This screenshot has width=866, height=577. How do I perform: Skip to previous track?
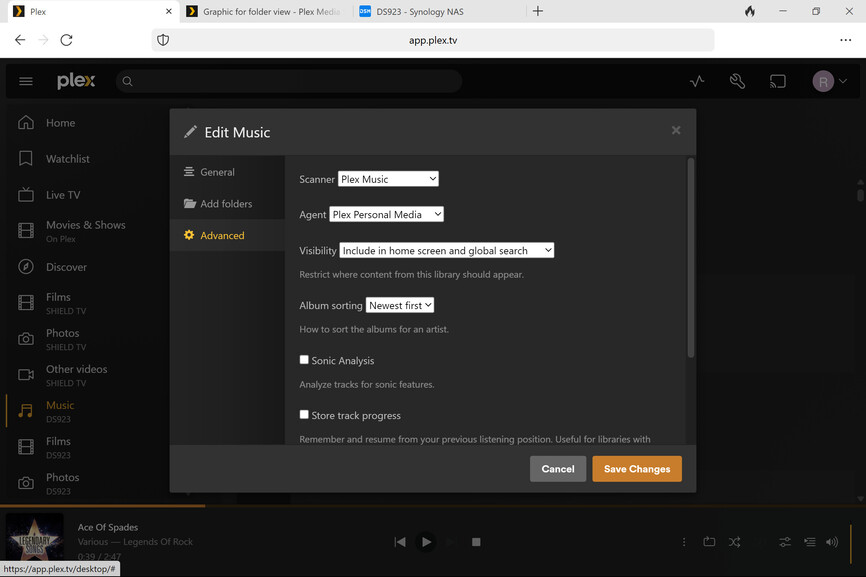pos(400,542)
